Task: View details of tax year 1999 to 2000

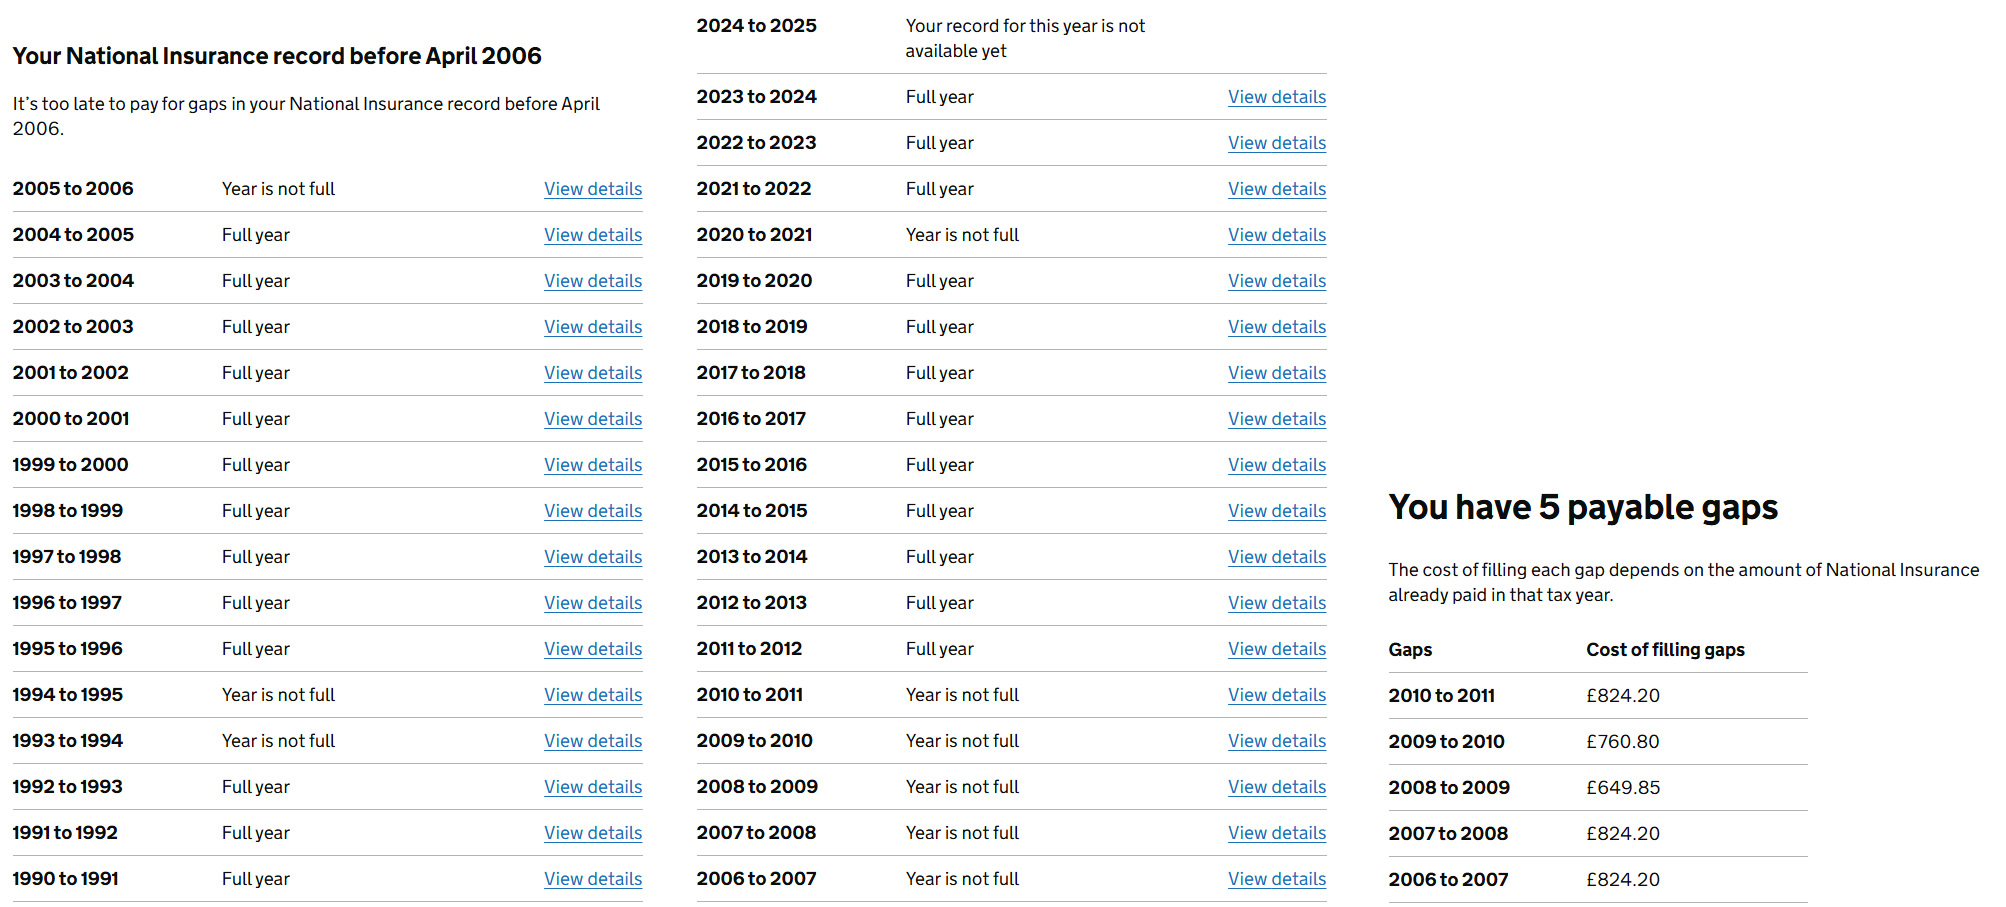Action: tap(592, 465)
